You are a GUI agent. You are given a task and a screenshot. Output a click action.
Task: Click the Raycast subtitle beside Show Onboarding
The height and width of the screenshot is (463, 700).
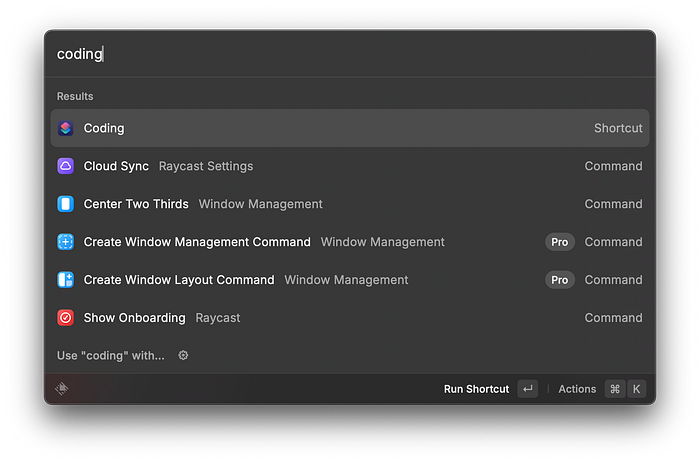click(x=218, y=318)
